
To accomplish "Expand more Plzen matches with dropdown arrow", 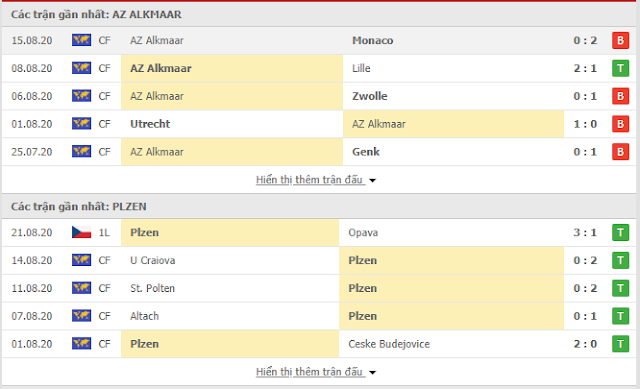I will tap(372, 373).
